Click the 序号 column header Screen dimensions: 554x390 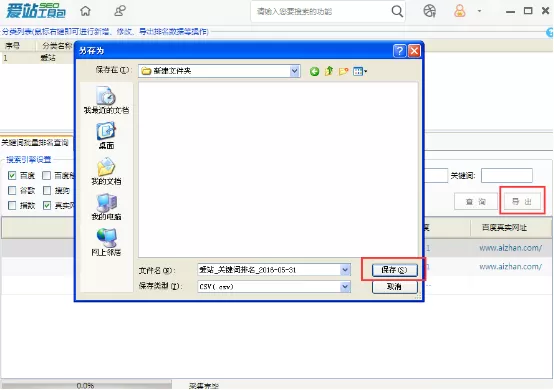pyautogui.click(x=13, y=45)
